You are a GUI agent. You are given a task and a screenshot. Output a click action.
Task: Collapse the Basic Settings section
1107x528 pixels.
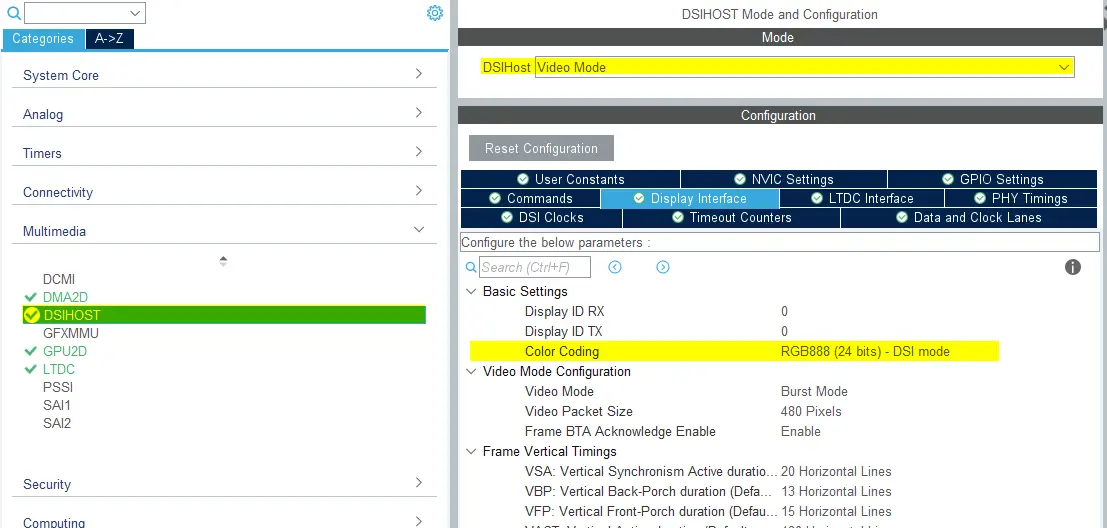(471, 291)
